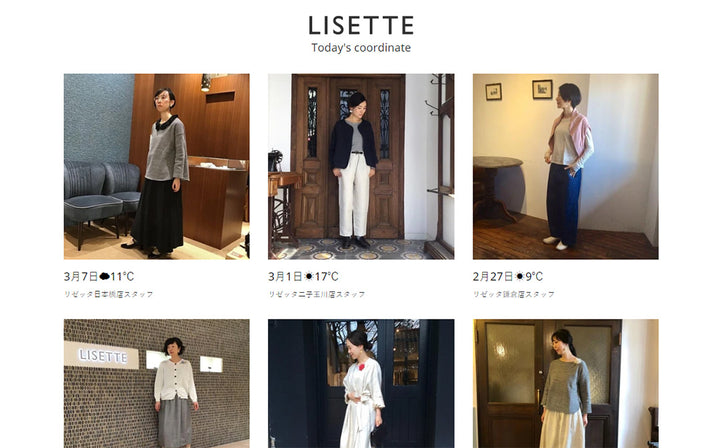
Task: Open the gray sweater black skirt photo
Action: point(157,167)
